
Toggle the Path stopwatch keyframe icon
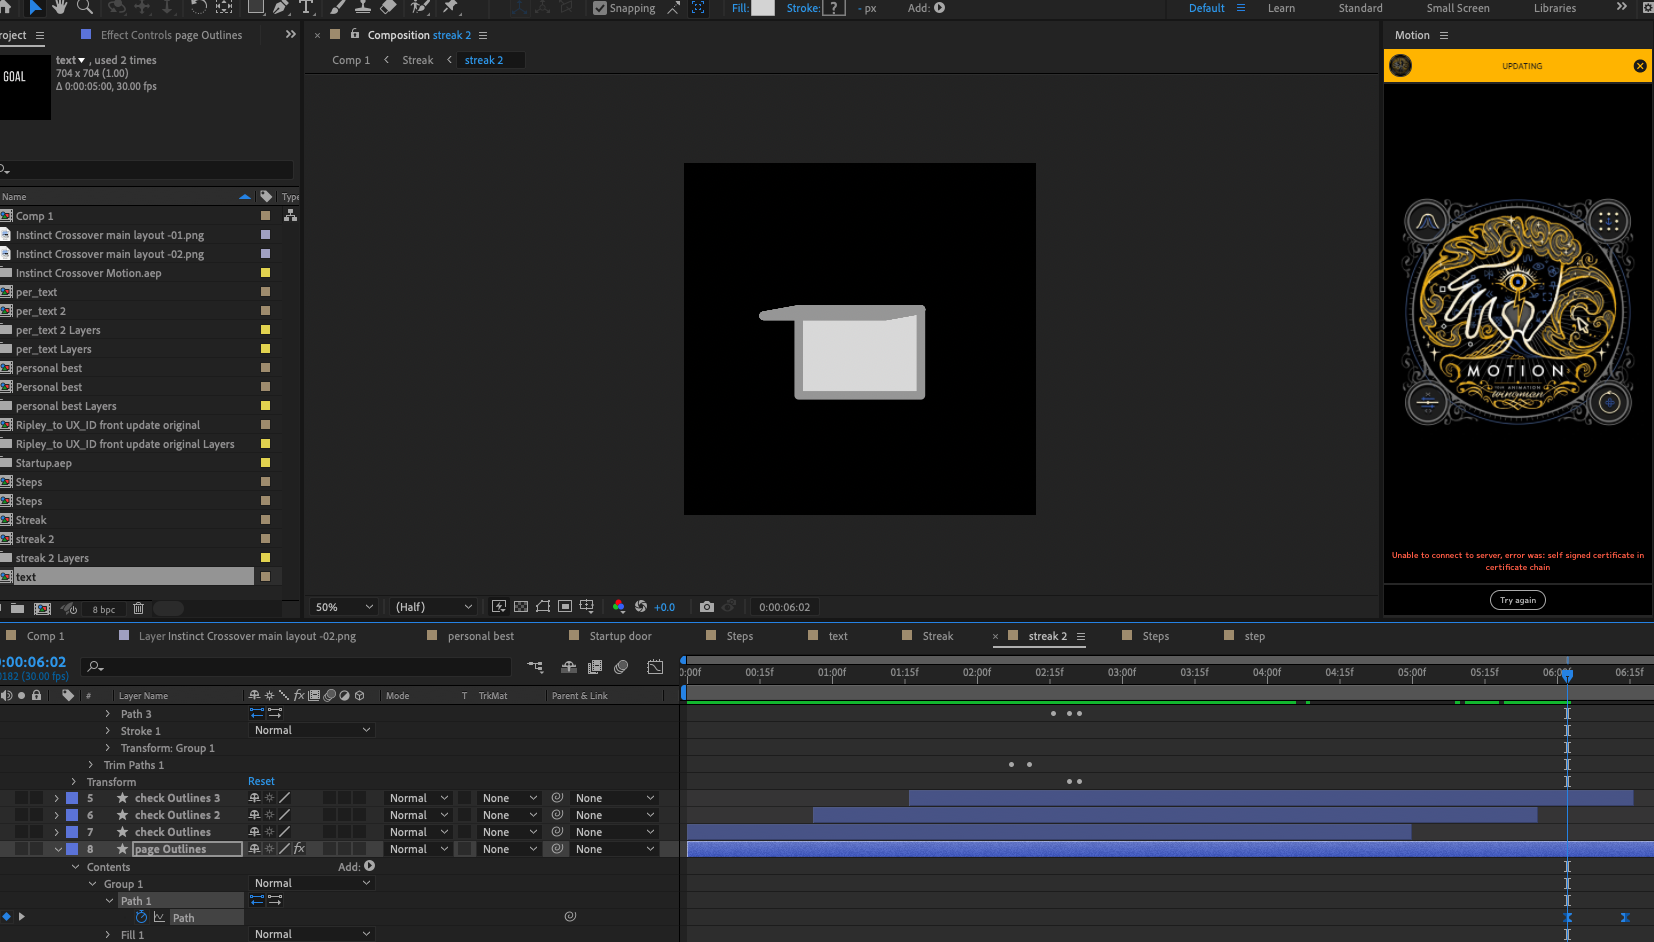click(141, 917)
